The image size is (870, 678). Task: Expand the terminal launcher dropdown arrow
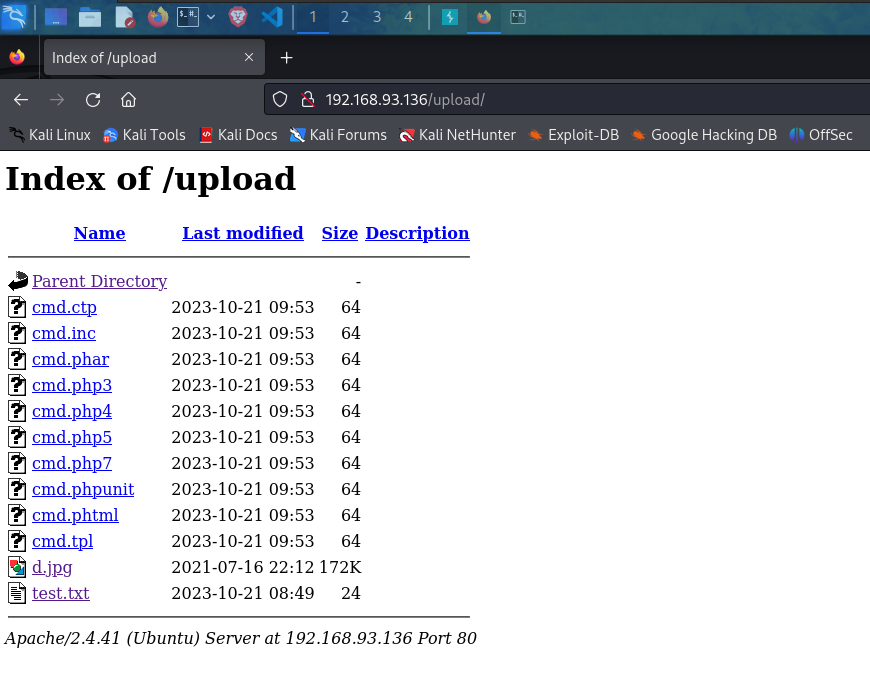coord(211,17)
